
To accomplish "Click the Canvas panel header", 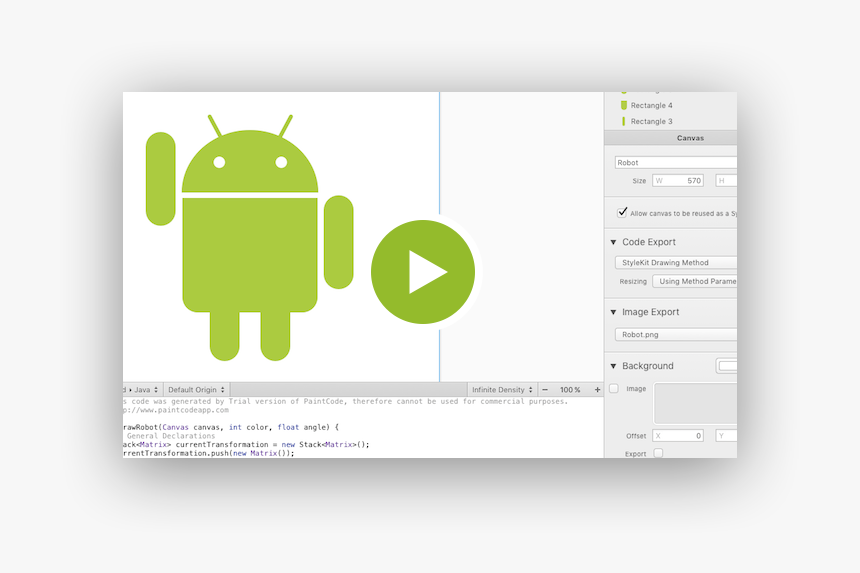I will tap(670, 138).
